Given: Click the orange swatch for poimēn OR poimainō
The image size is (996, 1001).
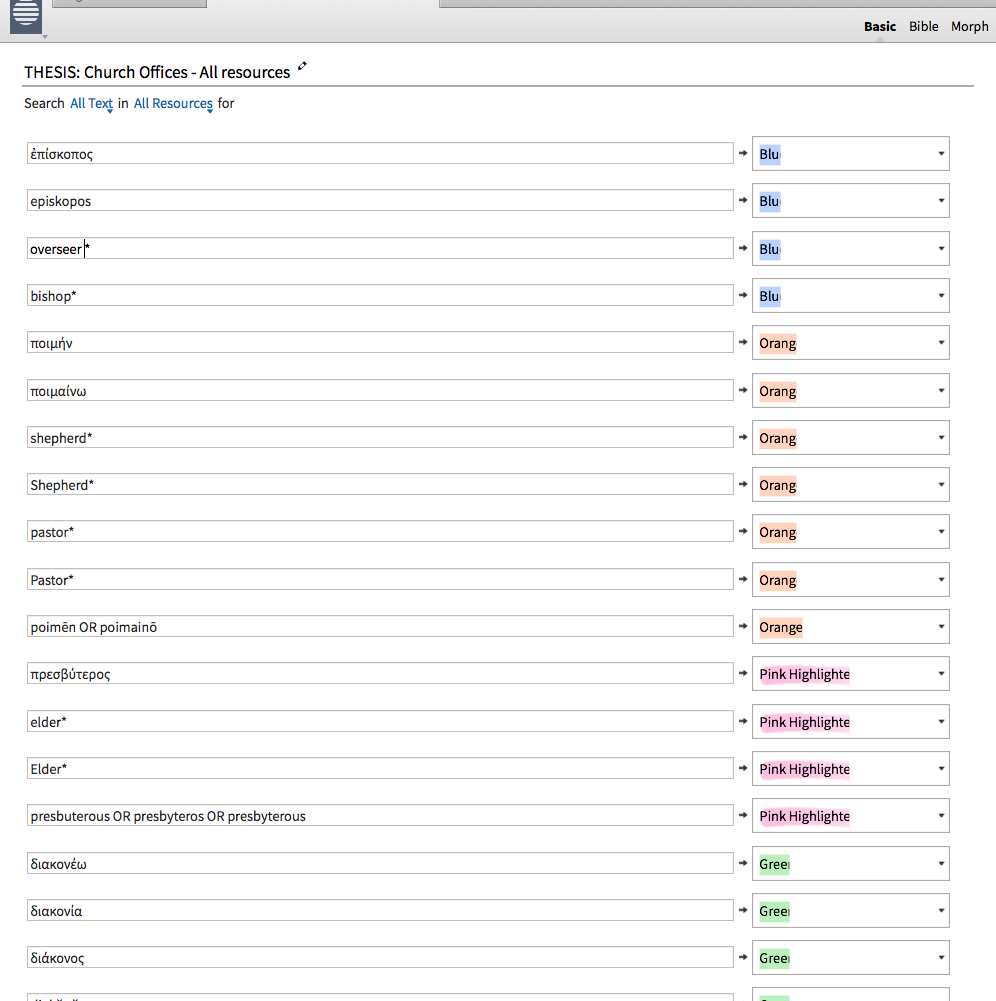Looking at the screenshot, I should tap(780, 628).
